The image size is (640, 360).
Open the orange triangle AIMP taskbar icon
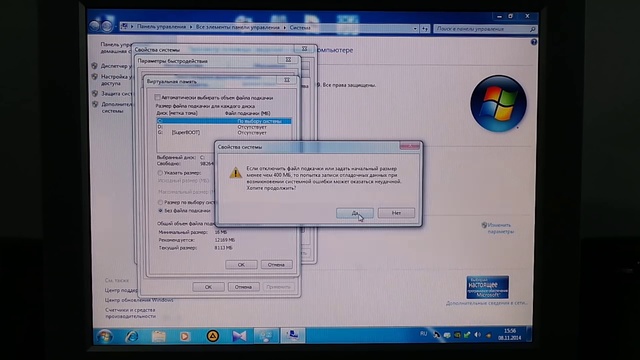coord(212,336)
